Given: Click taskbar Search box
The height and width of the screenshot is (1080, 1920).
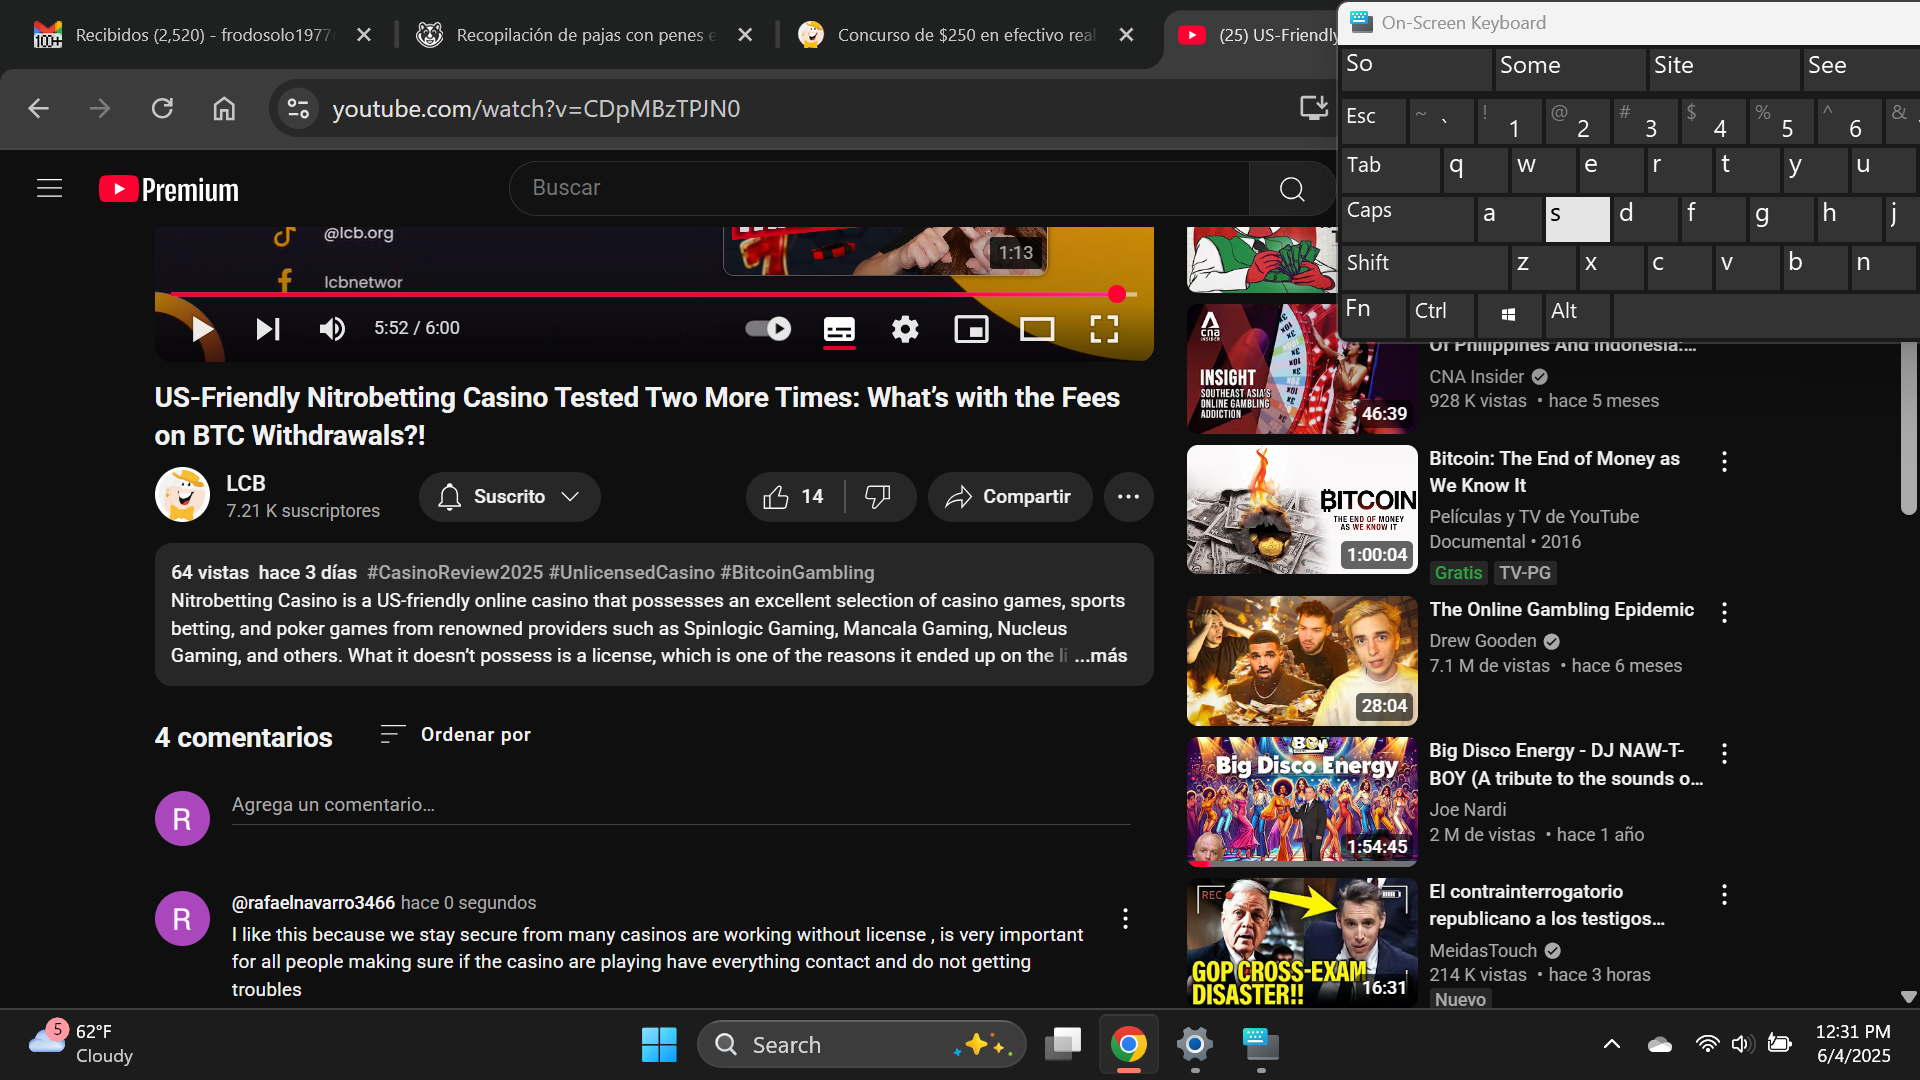Looking at the screenshot, I should click(862, 1045).
